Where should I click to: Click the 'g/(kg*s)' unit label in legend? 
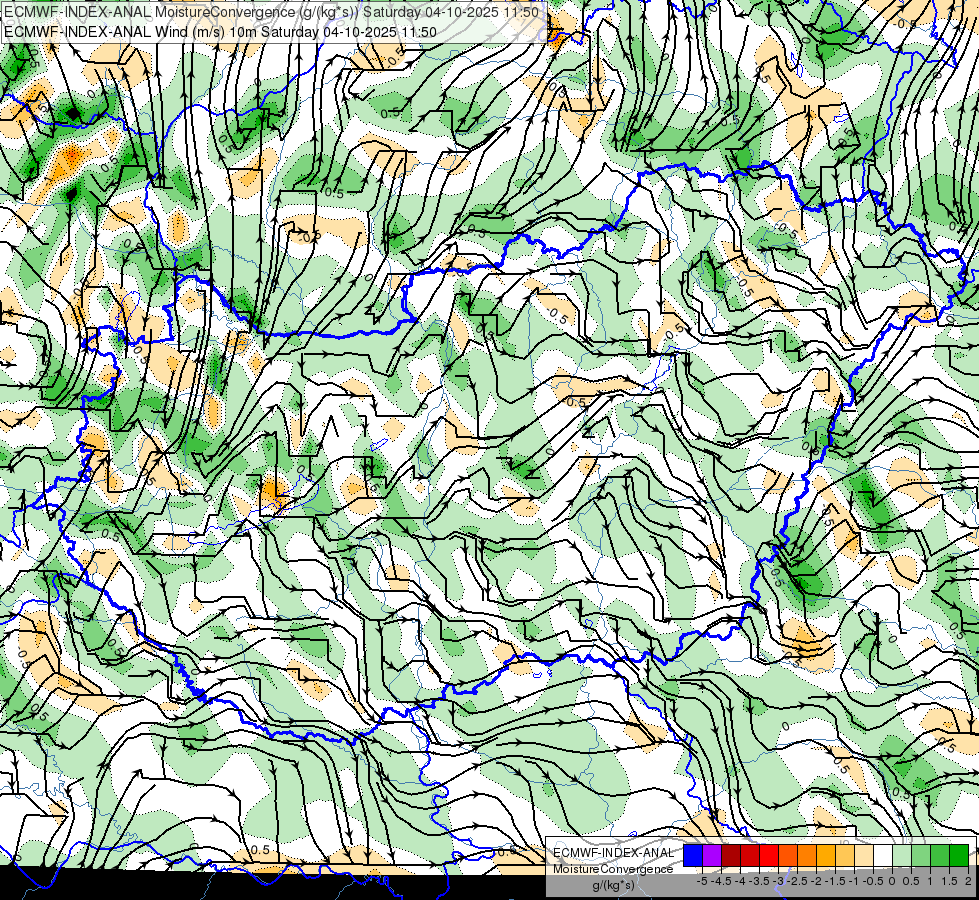click(613, 886)
